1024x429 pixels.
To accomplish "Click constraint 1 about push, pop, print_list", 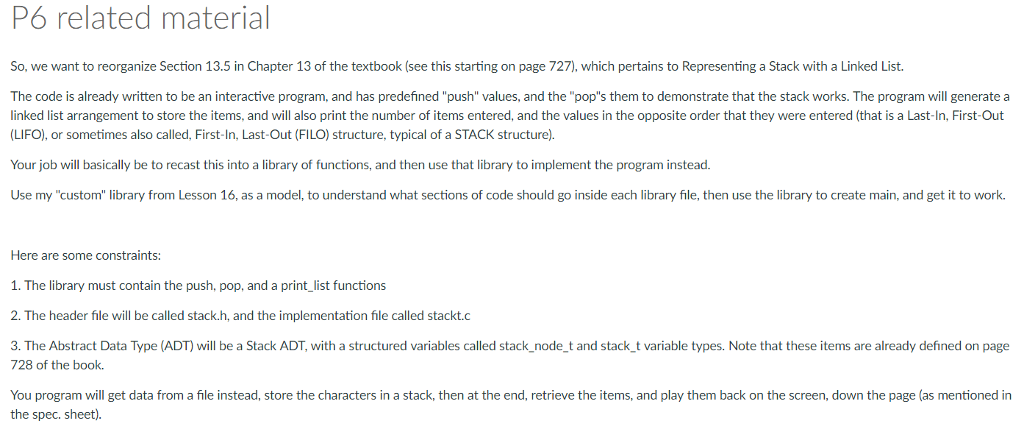I will (199, 285).
